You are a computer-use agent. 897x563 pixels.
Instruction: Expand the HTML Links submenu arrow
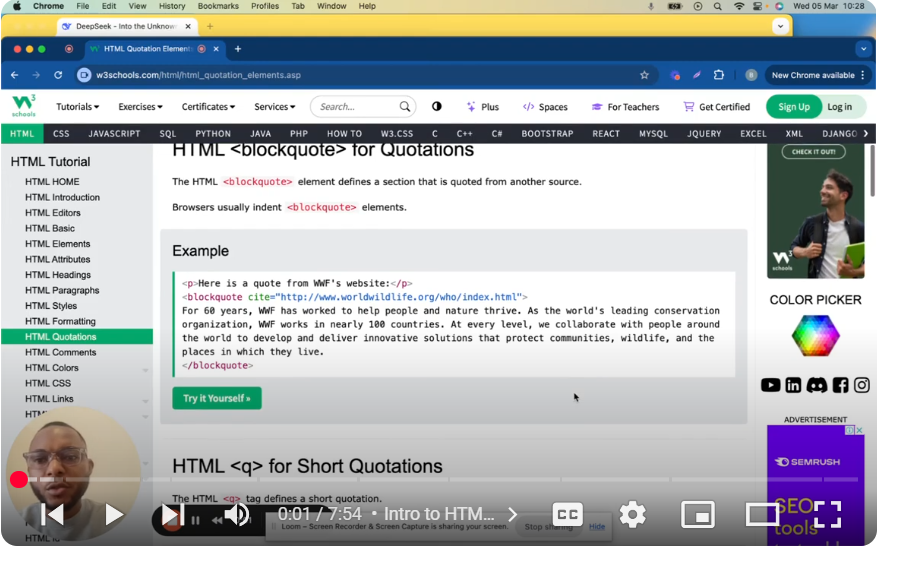pos(145,401)
